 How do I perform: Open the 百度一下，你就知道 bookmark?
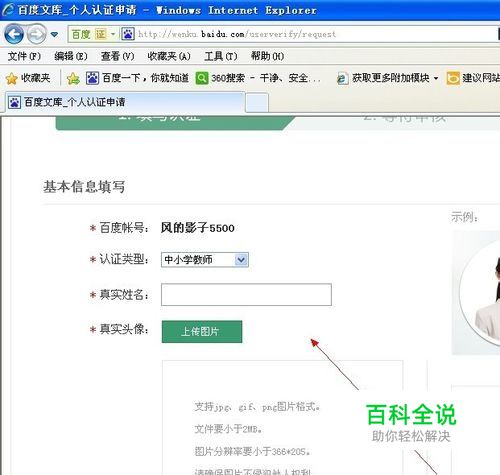137,78
